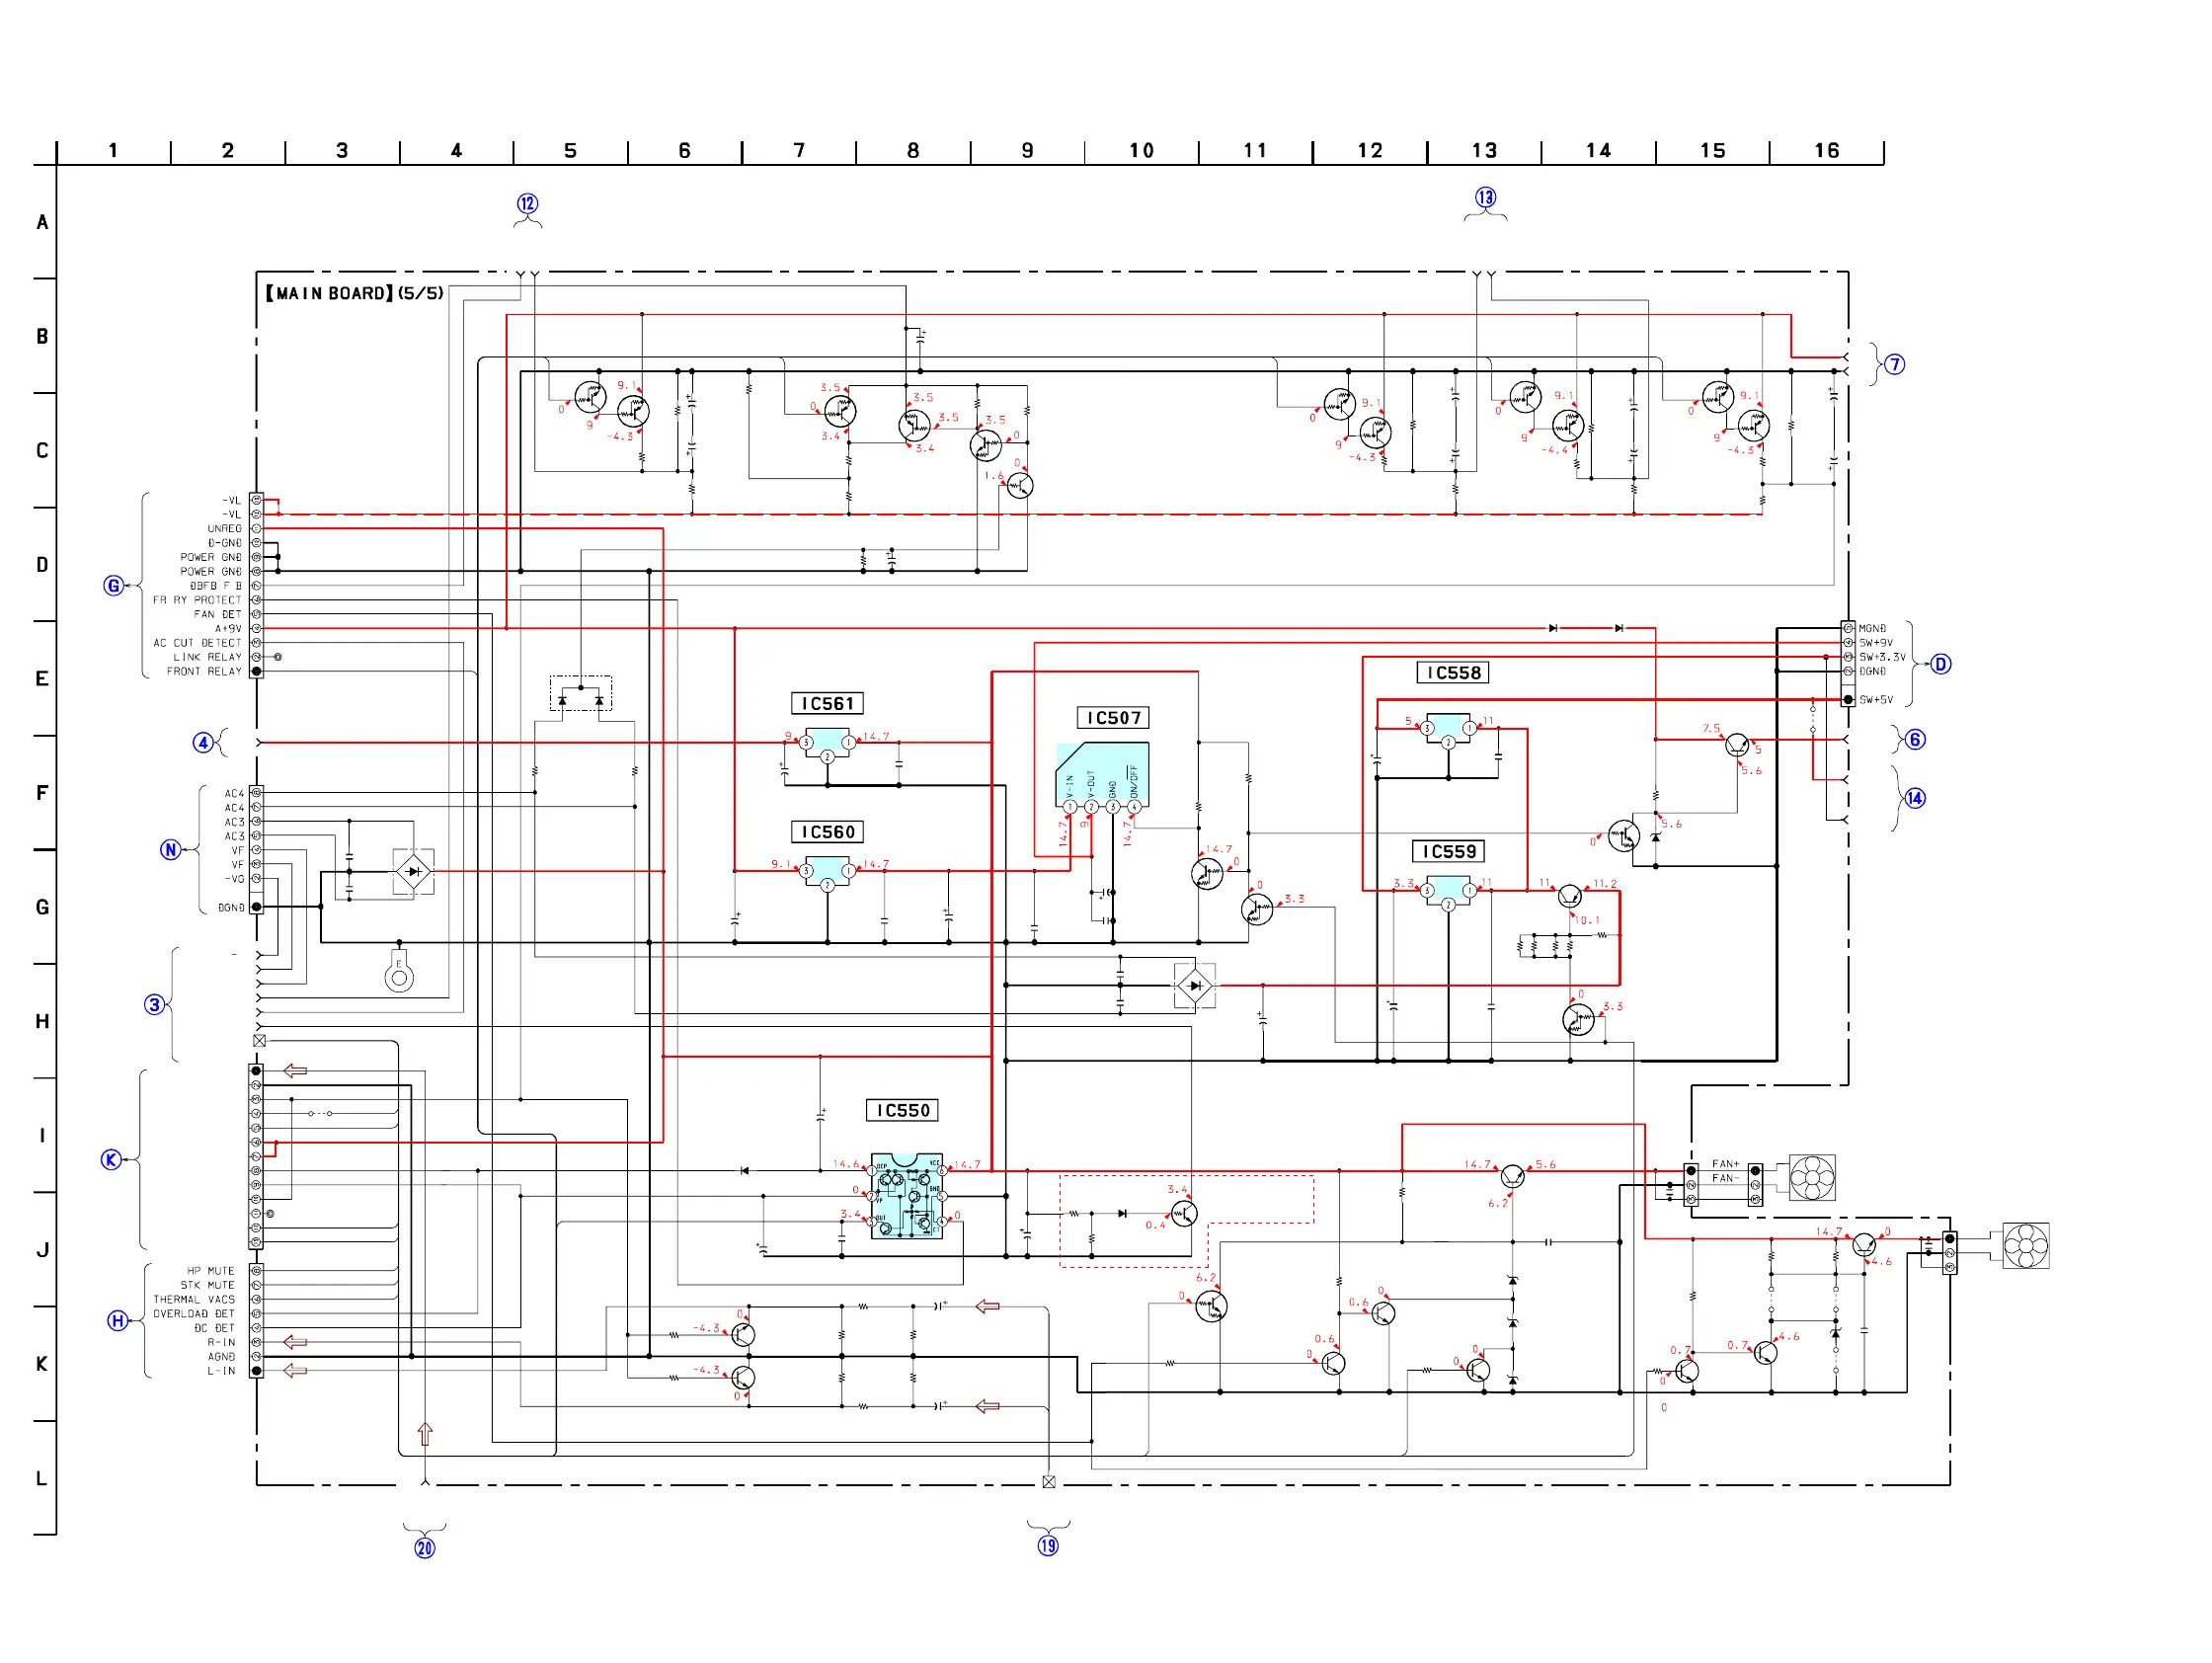Click circled reference number 19
The image size is (2212, 1663).
[x=1048, y=1546]
